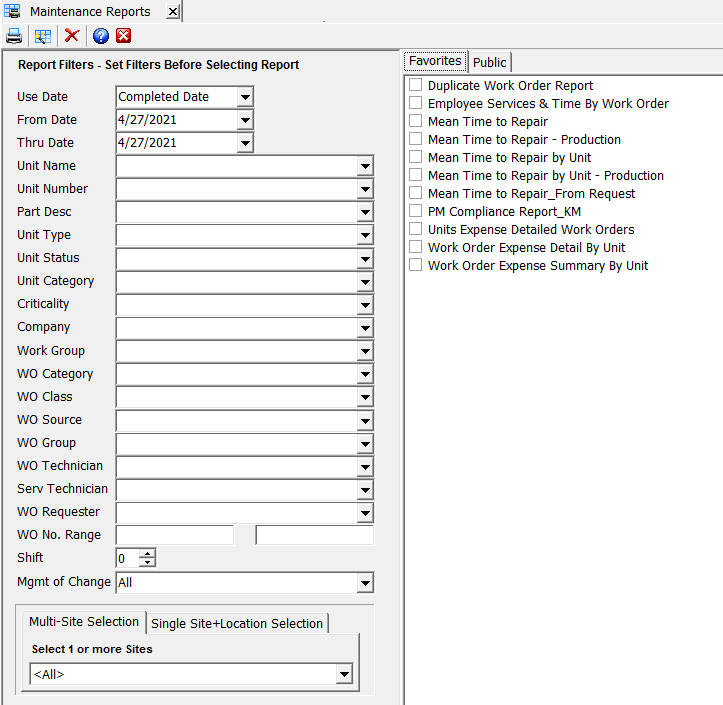The width and height of the screenshot is (723, 705).
Task: Select Single Site+Location Selection tab
Action: pyautogui.click(x=237, y=623)
